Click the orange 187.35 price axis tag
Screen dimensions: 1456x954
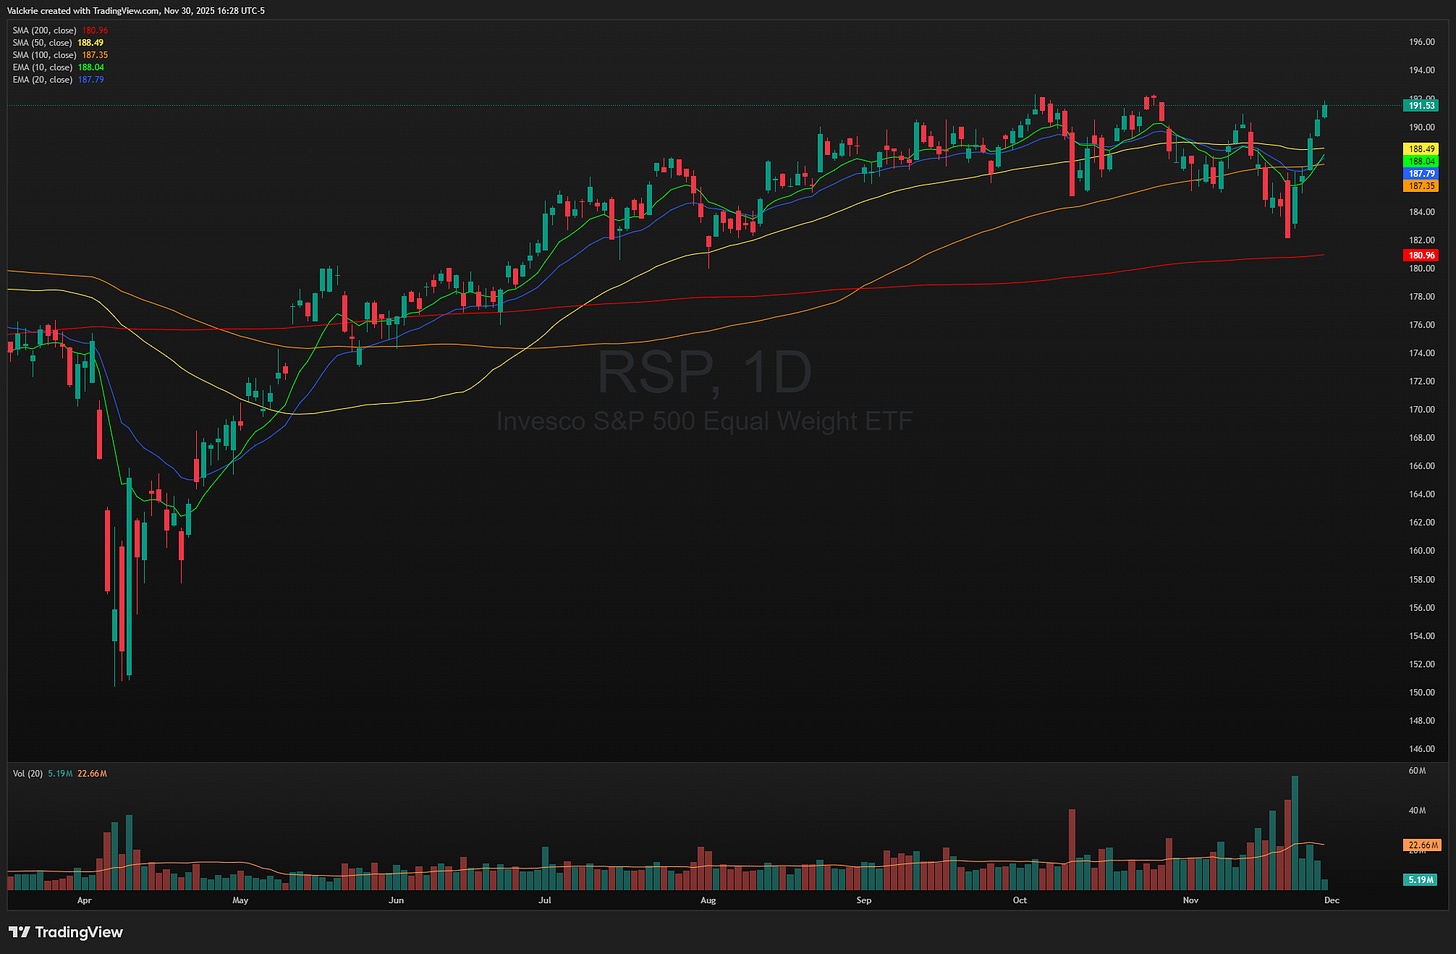coord(1421,186)
